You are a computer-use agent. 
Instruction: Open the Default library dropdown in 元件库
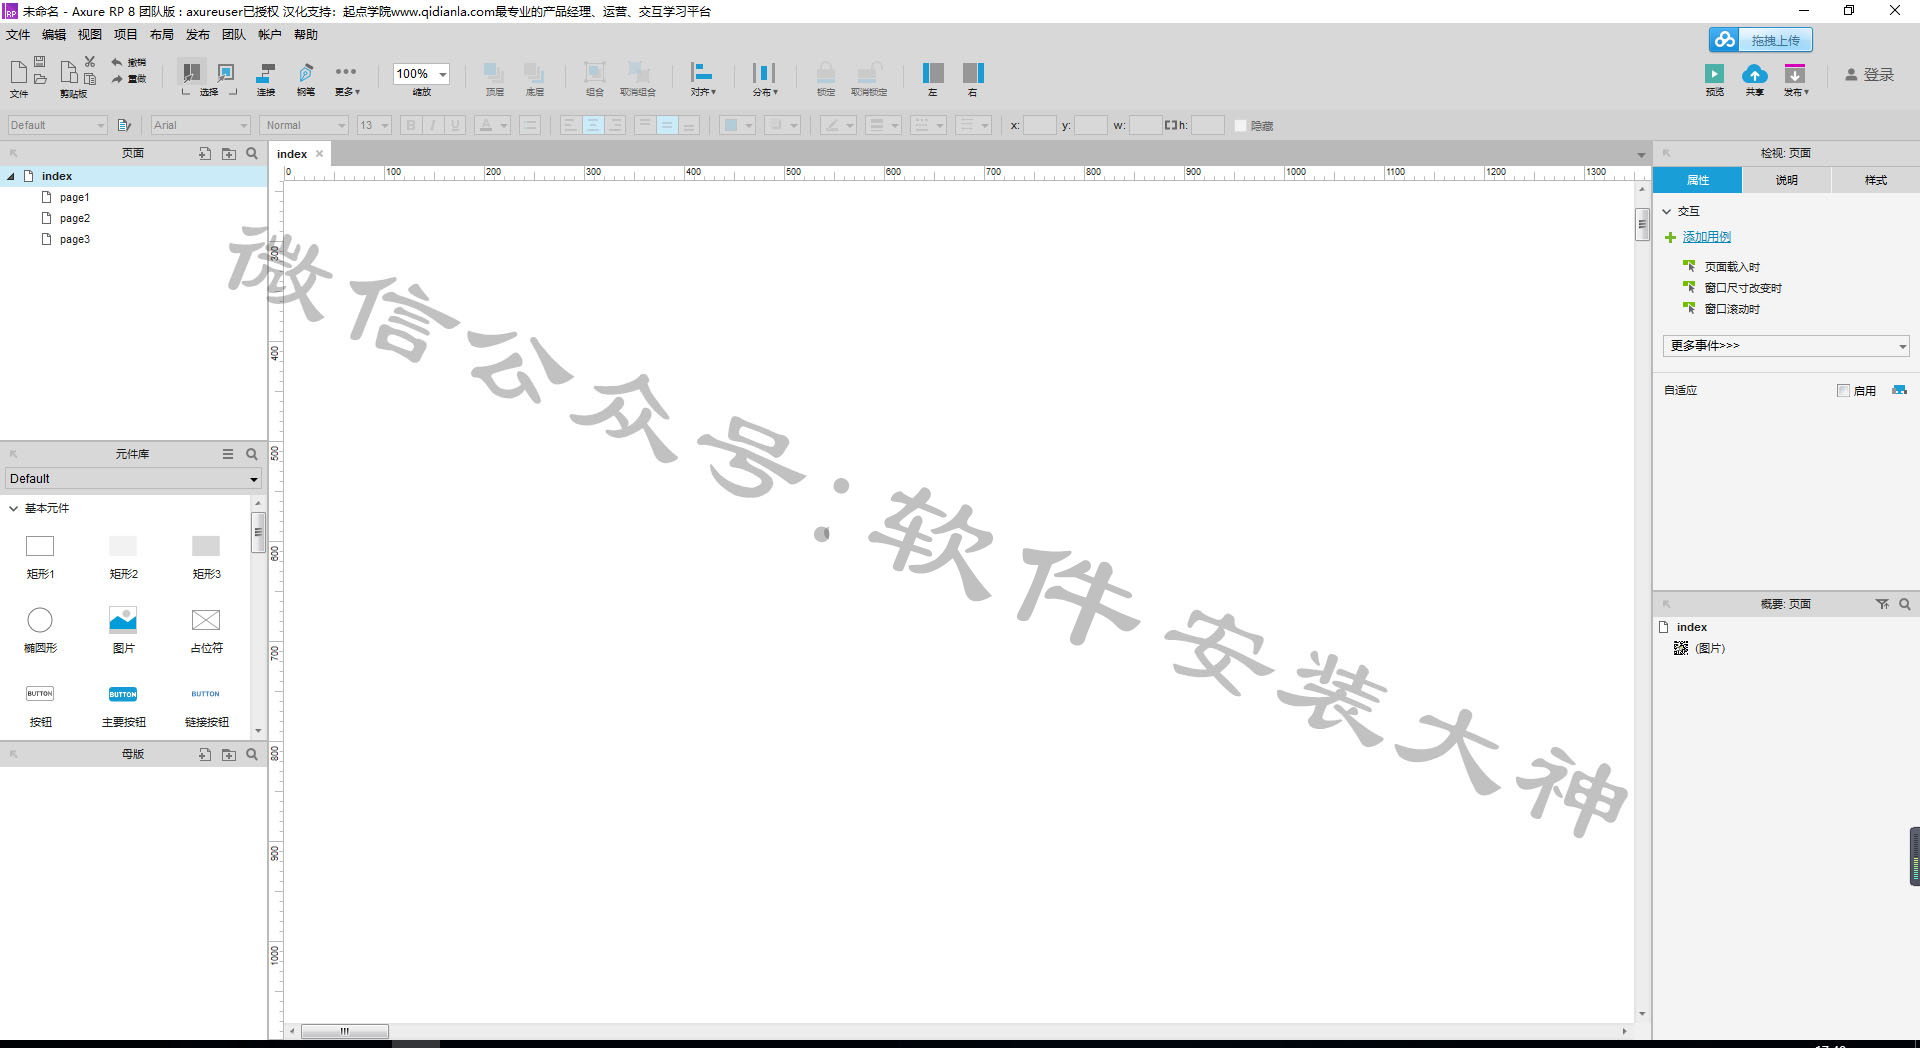133,479
